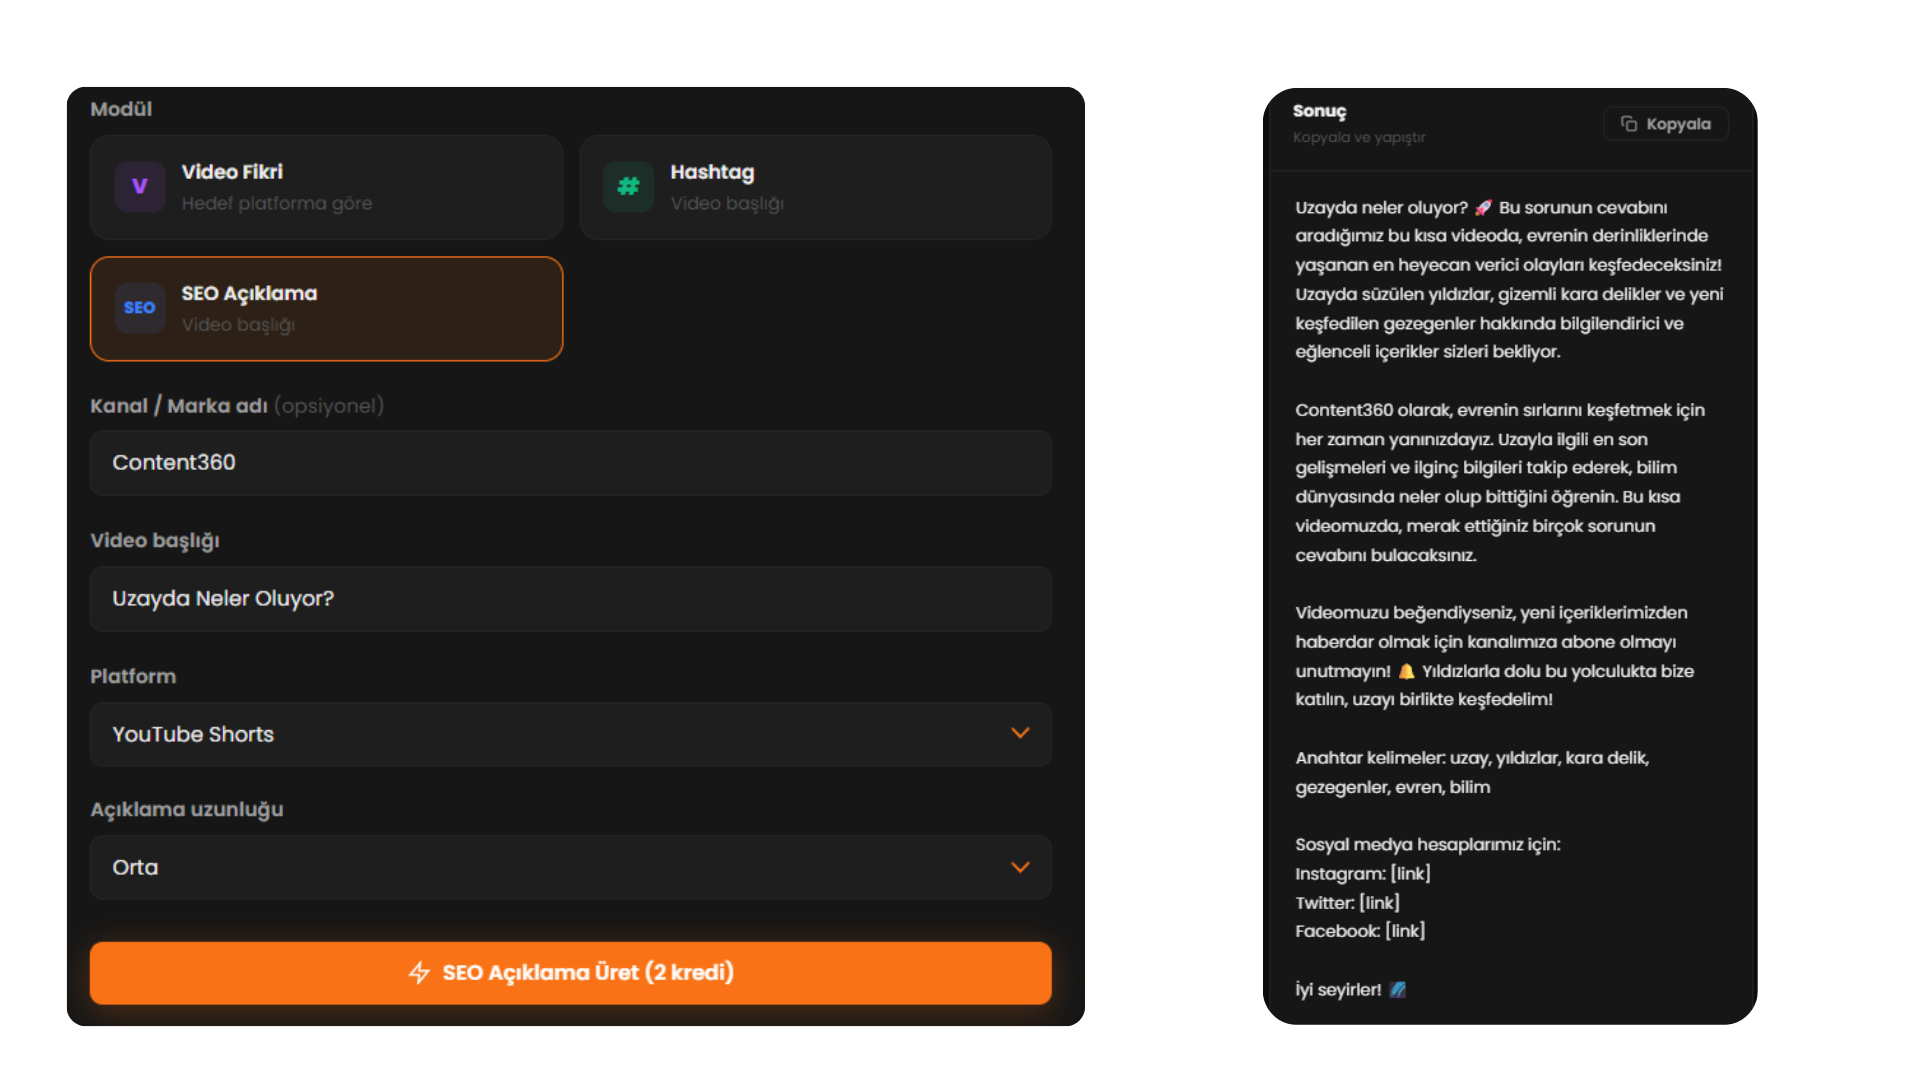
Task: Click the chevron arrow on Platform dropdown
Action: pyautogui.click(x=1020, y=733)
